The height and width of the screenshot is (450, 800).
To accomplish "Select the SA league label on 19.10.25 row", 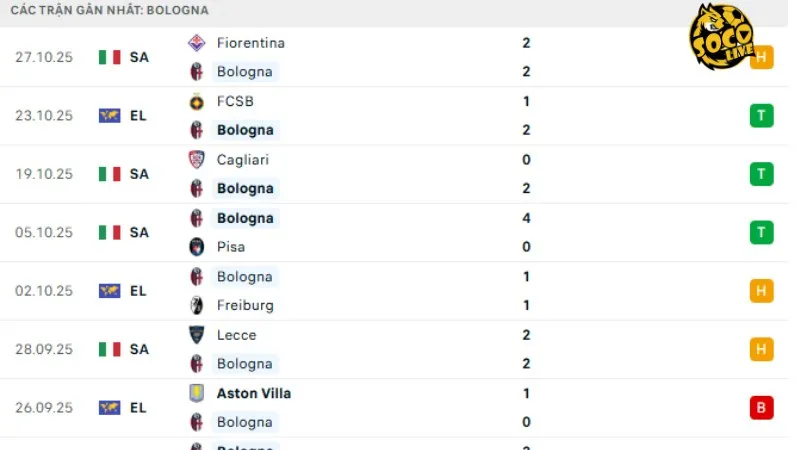I will 139,174.
